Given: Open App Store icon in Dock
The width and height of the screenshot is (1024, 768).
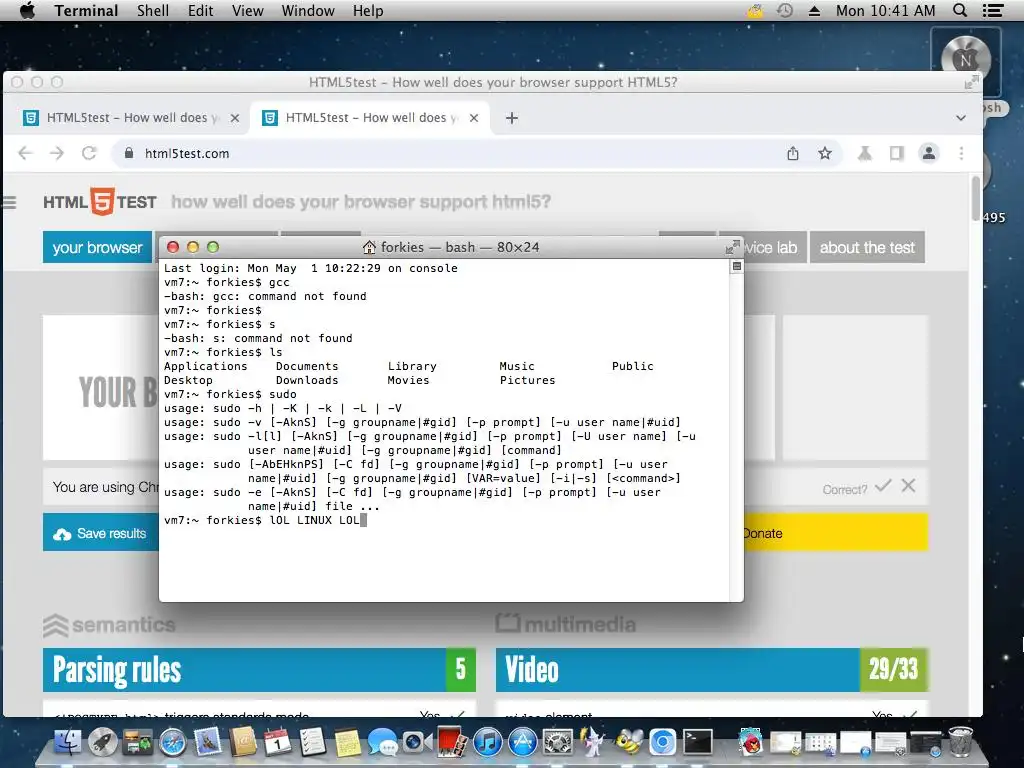Looking at the screenshot, I should point(523,742).
